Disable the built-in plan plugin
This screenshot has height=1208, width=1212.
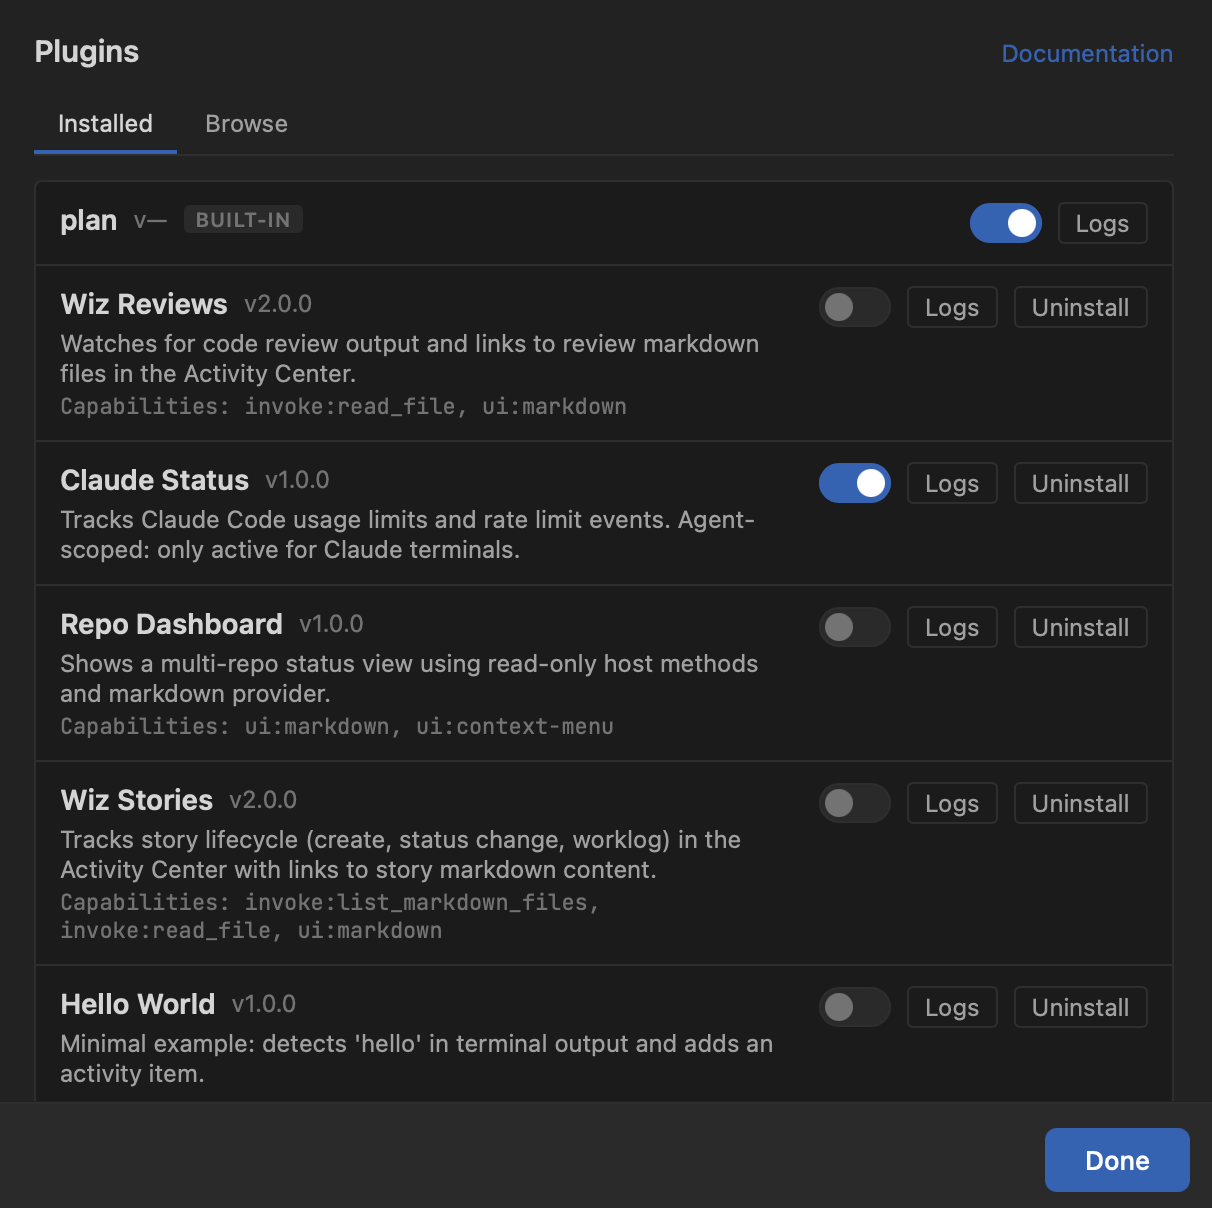click(1005, 223)
